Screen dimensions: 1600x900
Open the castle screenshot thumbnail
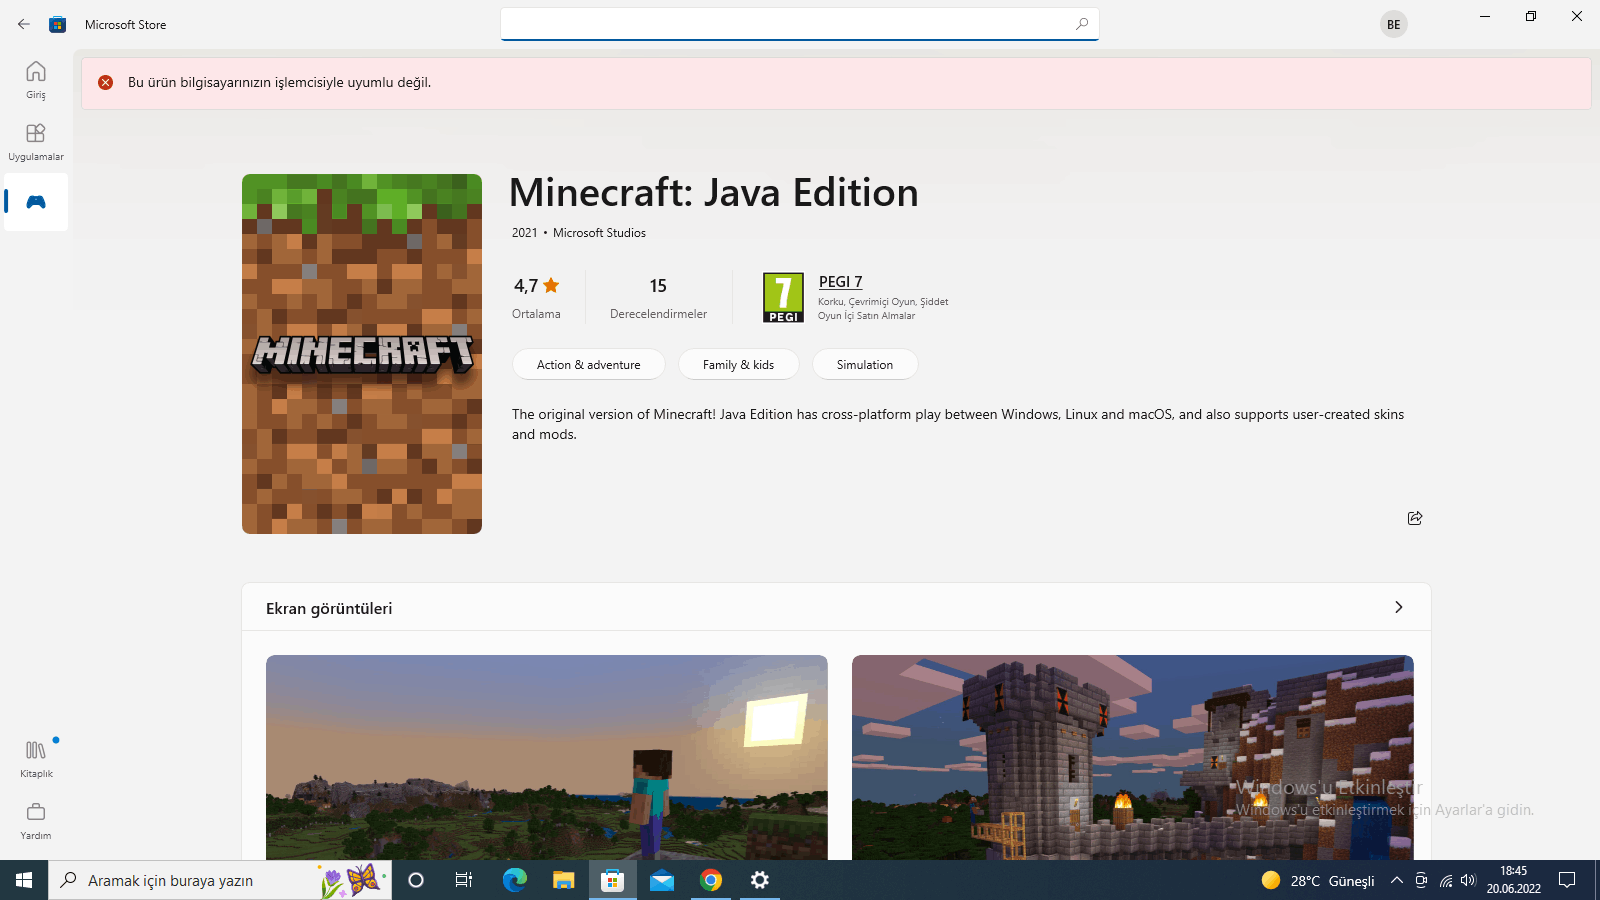point(1133,757)
